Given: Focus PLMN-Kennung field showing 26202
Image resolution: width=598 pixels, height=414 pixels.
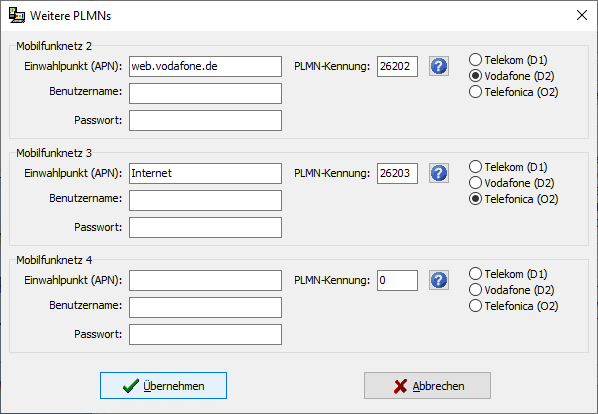Looking at the screenshot, I should click(x=397, y=66).
